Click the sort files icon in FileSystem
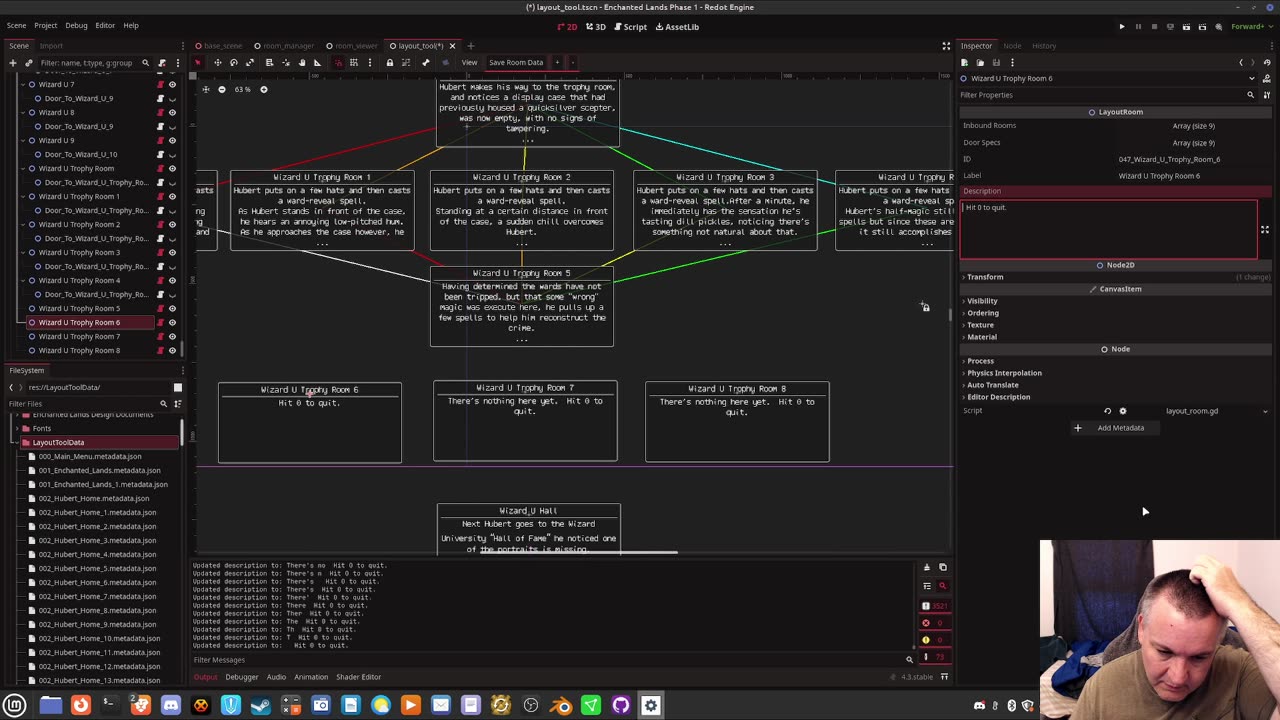Image resolution: width=1280 pixels, height=720 pixels. (x=177, y=404)
